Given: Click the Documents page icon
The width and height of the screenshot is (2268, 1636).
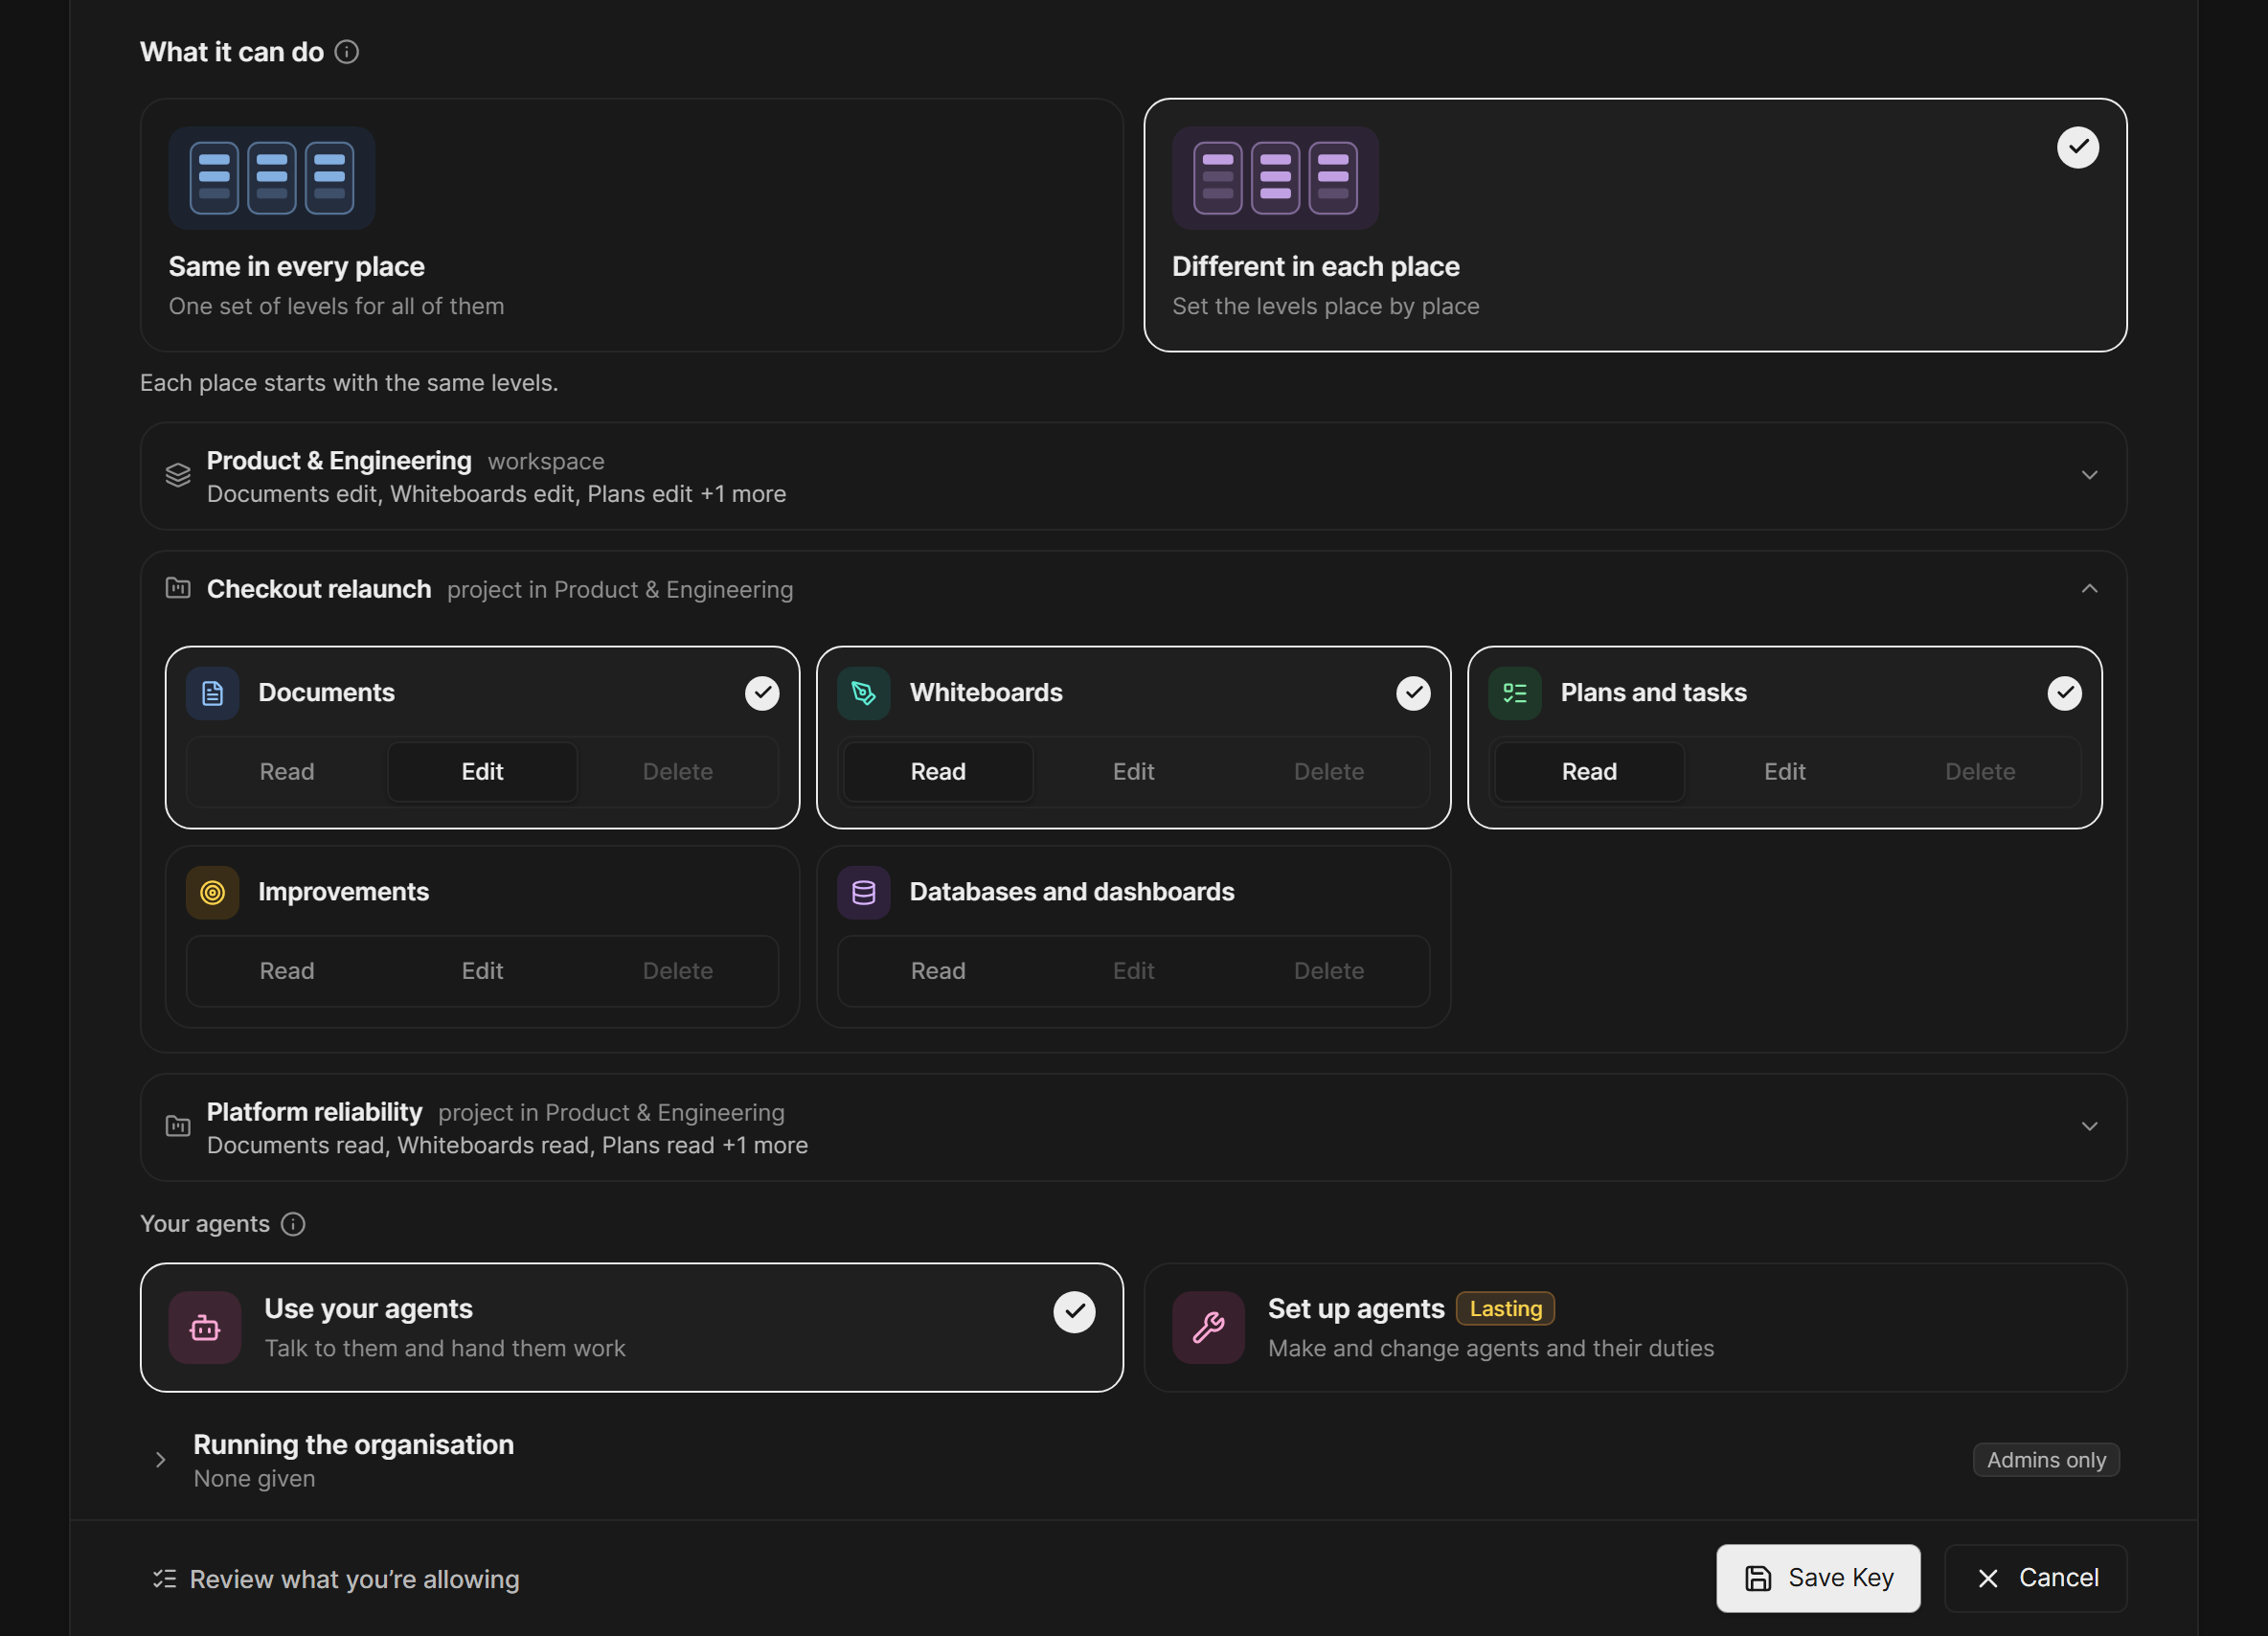Looking at the screenshot, I should (x=213, y=693).
